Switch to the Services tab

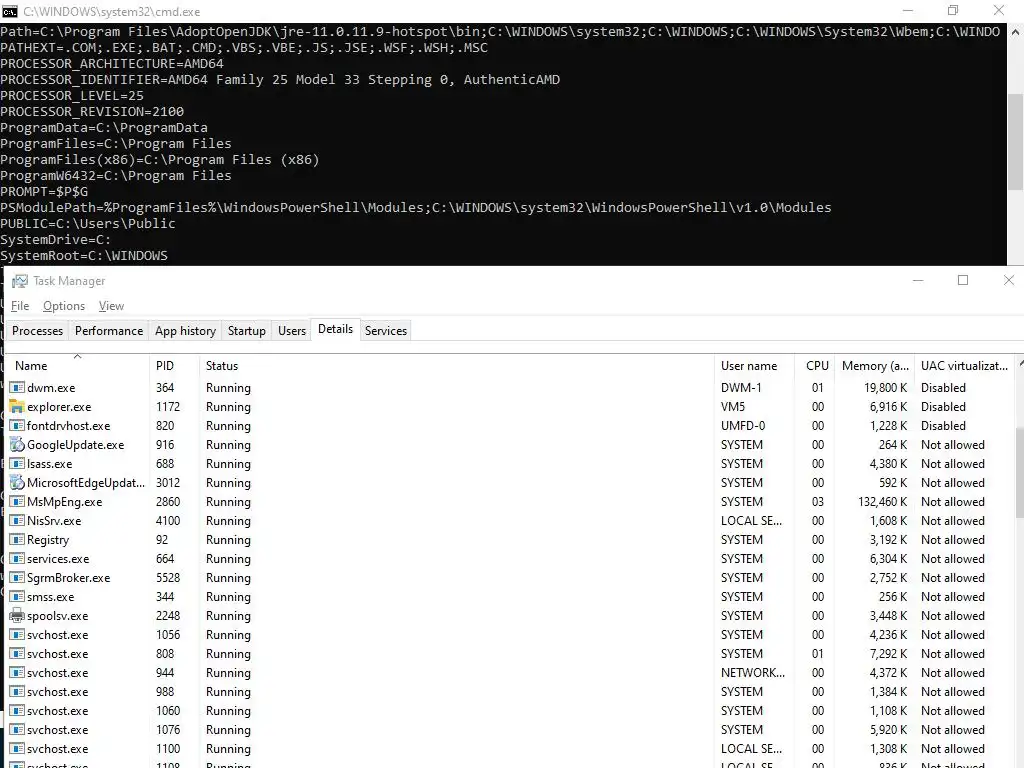point(386,330)
